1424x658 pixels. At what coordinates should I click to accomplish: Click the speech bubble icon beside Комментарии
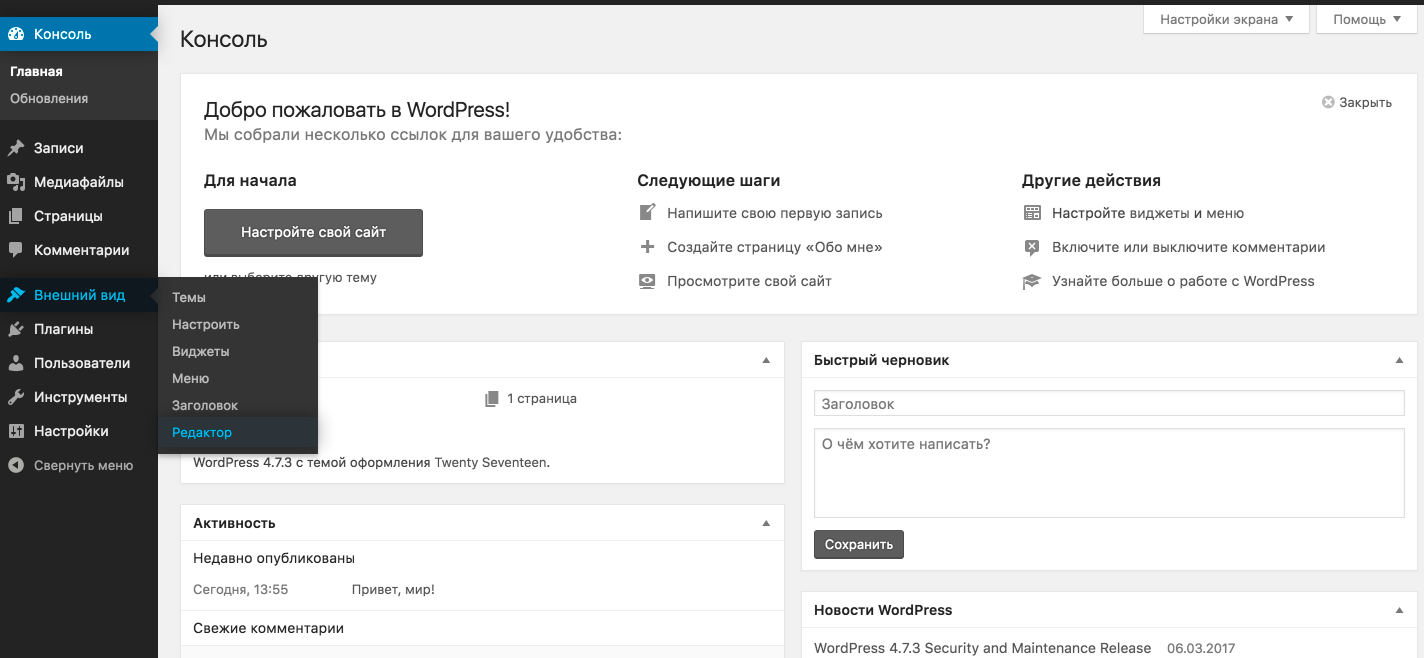click(16, 250)
